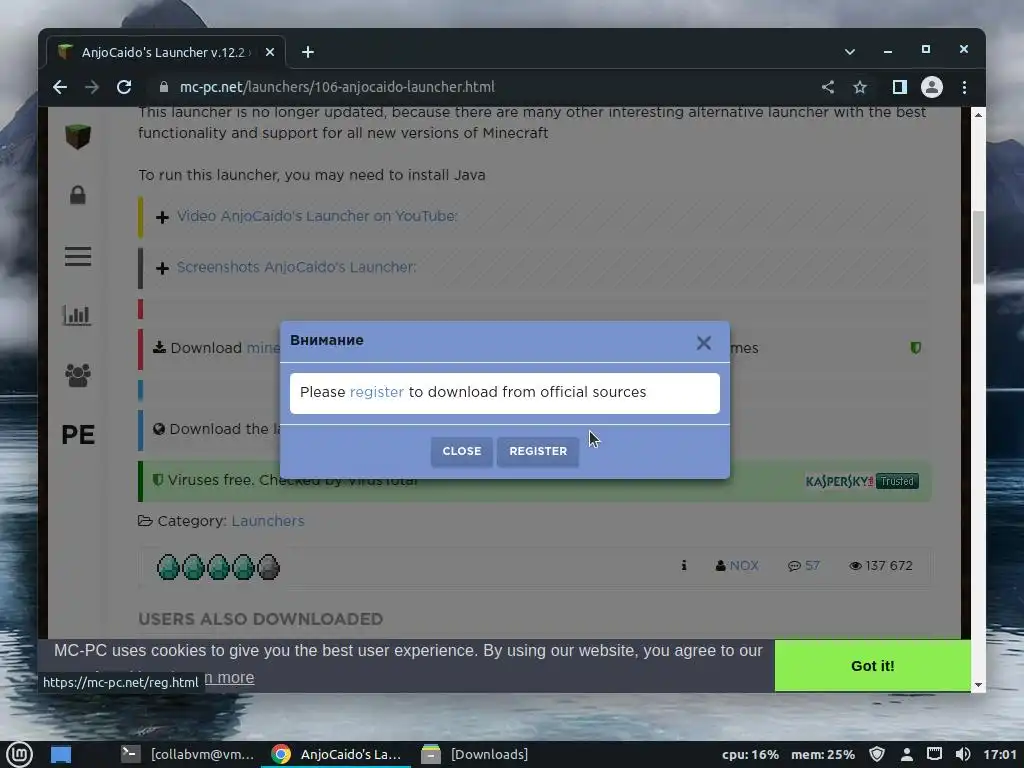Open the bar chart statistics sidebar icon
Image resolution: width=1024 pixels, height=768 pixels.
click(x=77, y=315)
